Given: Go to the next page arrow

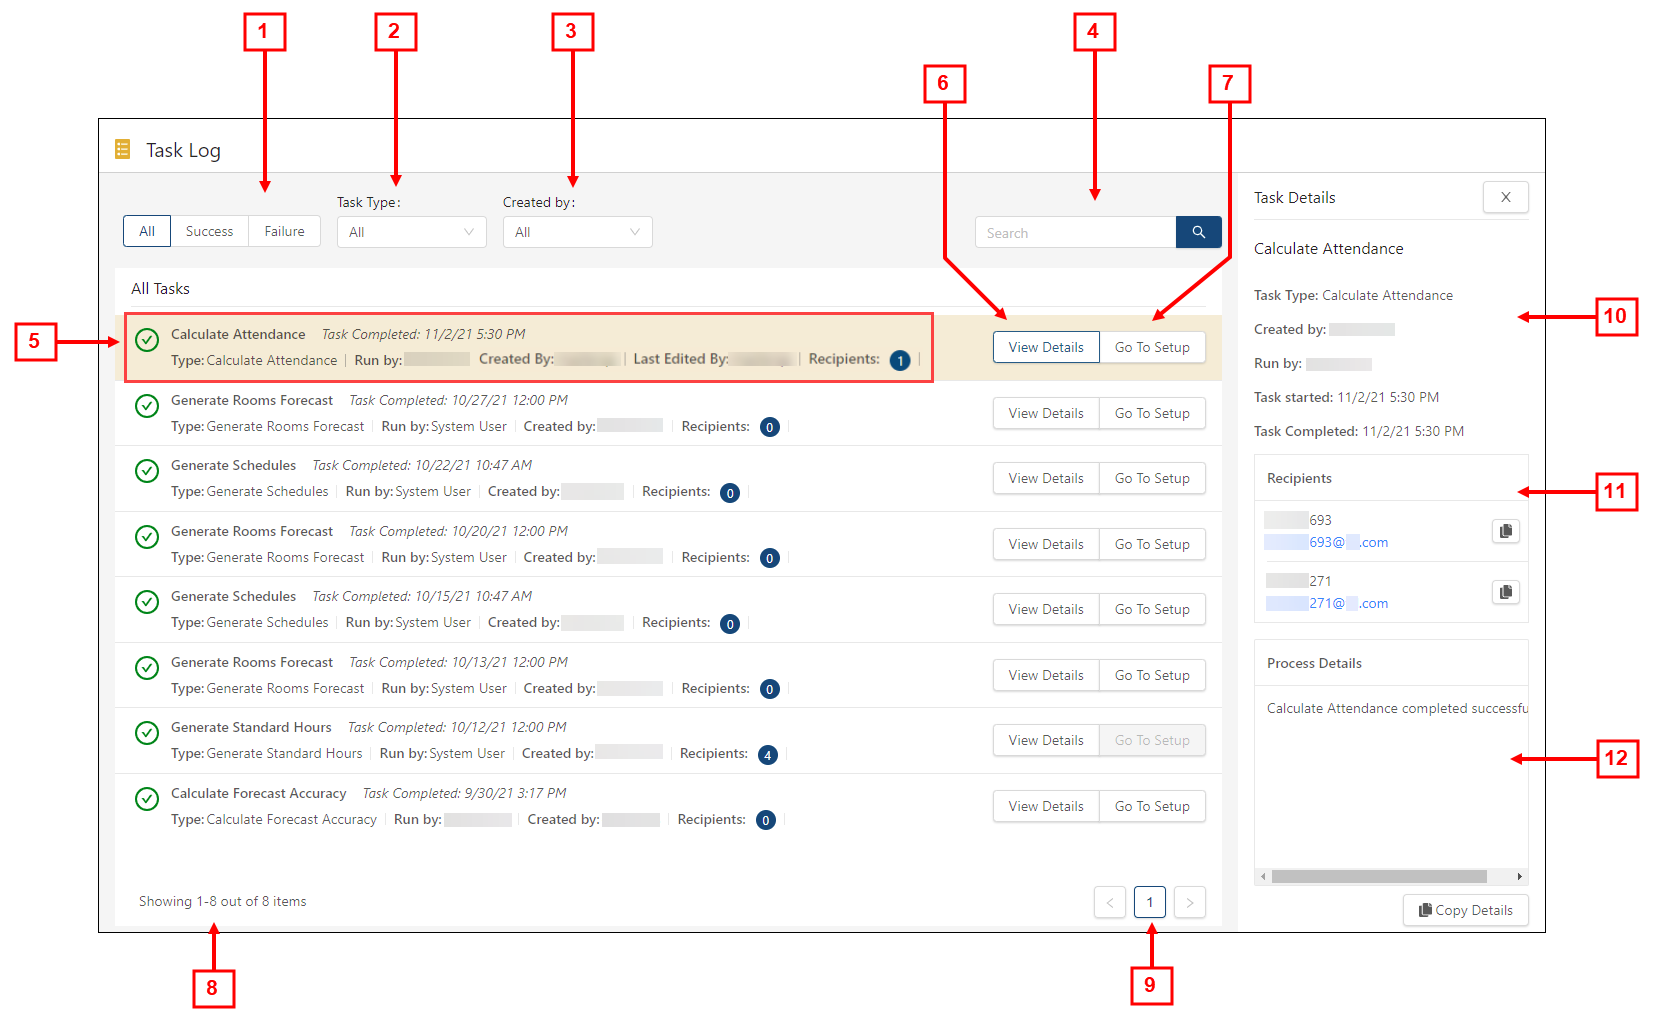Looking at the screenshot, I should pyautogui.click(x=1189, y=902).
